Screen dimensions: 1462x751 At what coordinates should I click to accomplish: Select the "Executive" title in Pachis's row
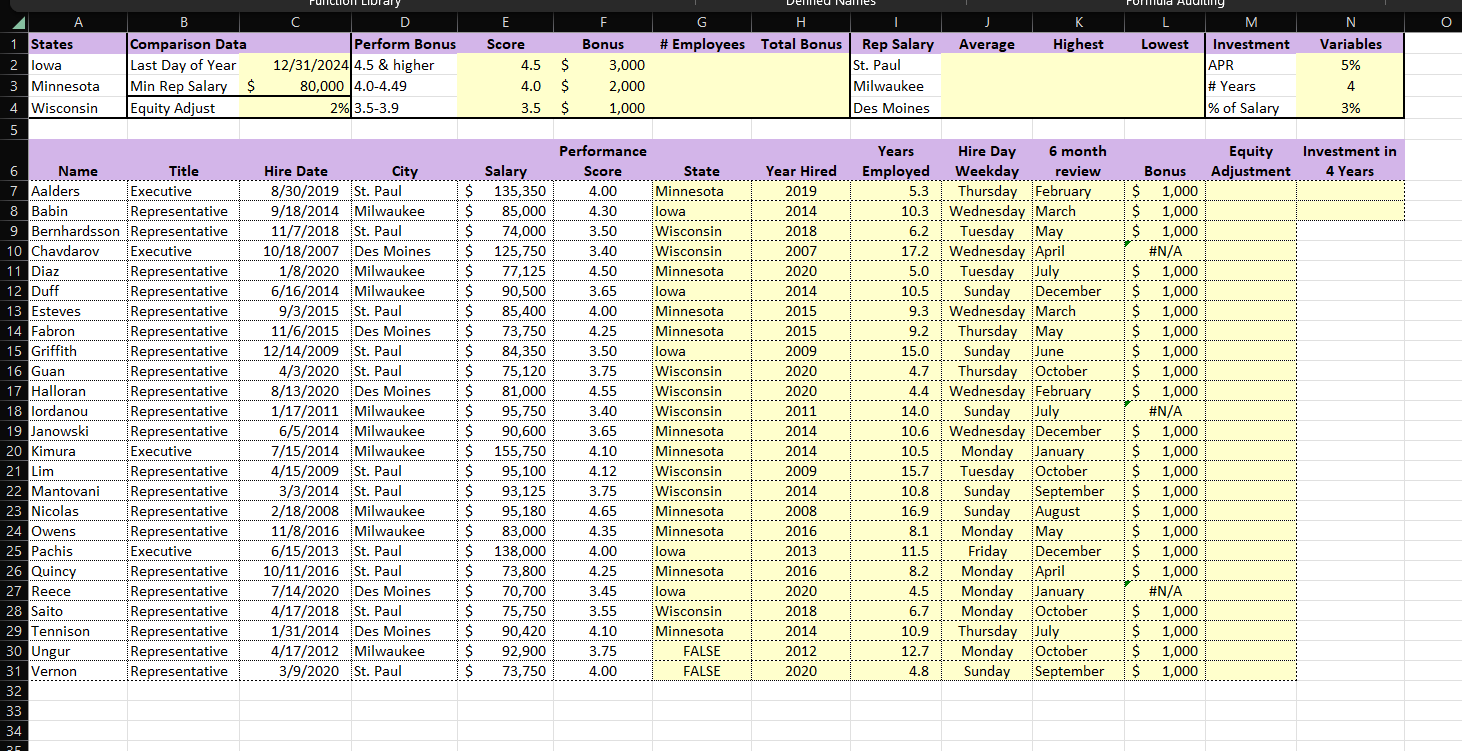(184, 551)
